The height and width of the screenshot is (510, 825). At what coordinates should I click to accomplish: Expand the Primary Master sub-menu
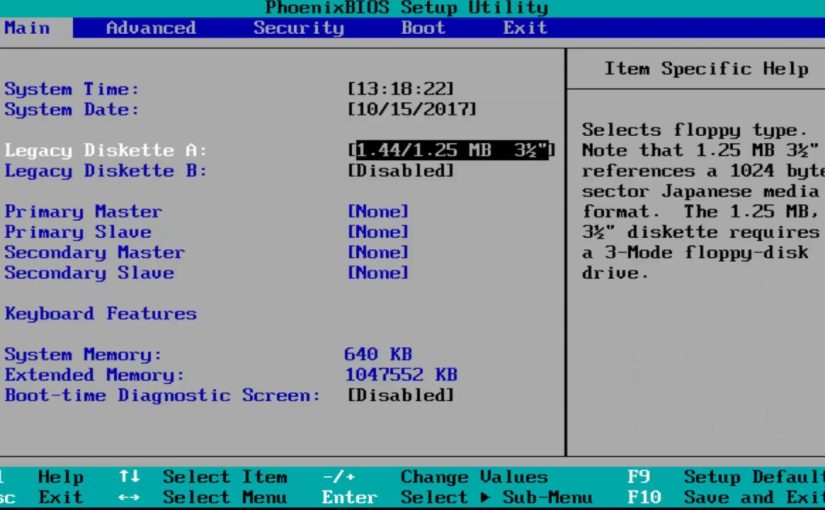point(83,212)
